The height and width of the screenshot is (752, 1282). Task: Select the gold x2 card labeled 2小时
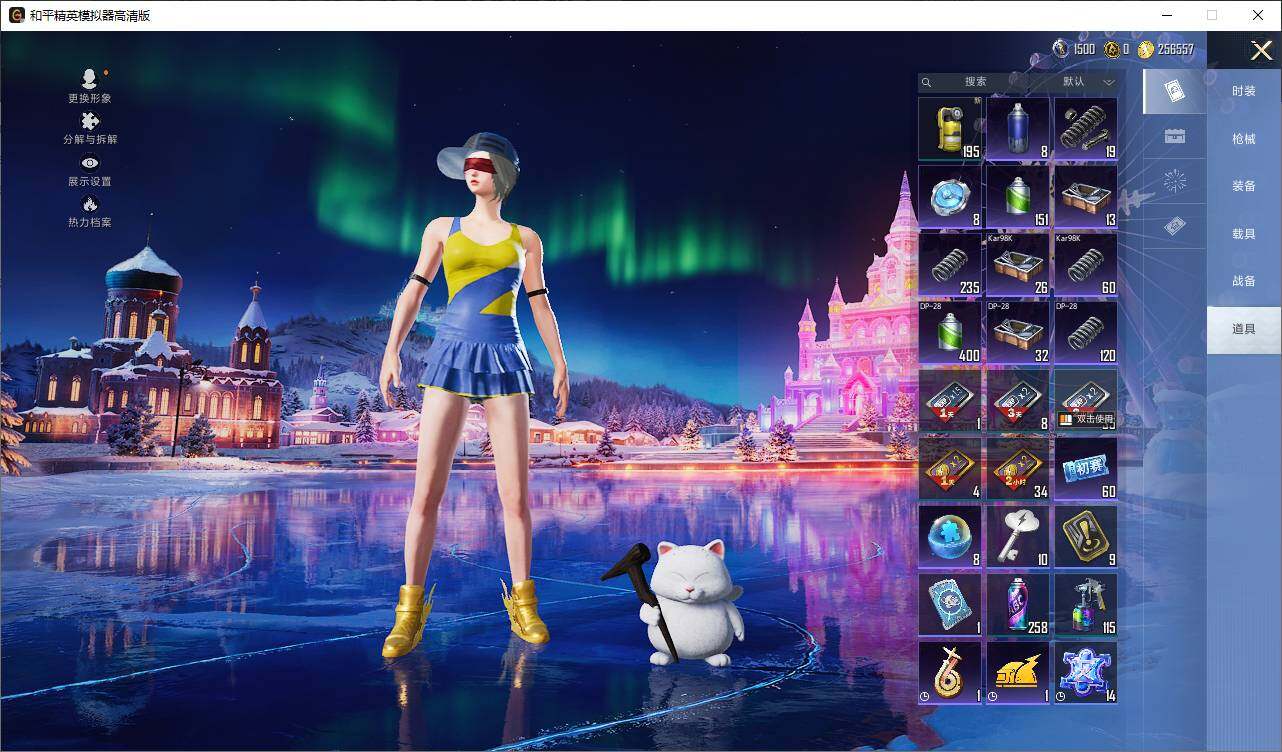pos(1018,468)
